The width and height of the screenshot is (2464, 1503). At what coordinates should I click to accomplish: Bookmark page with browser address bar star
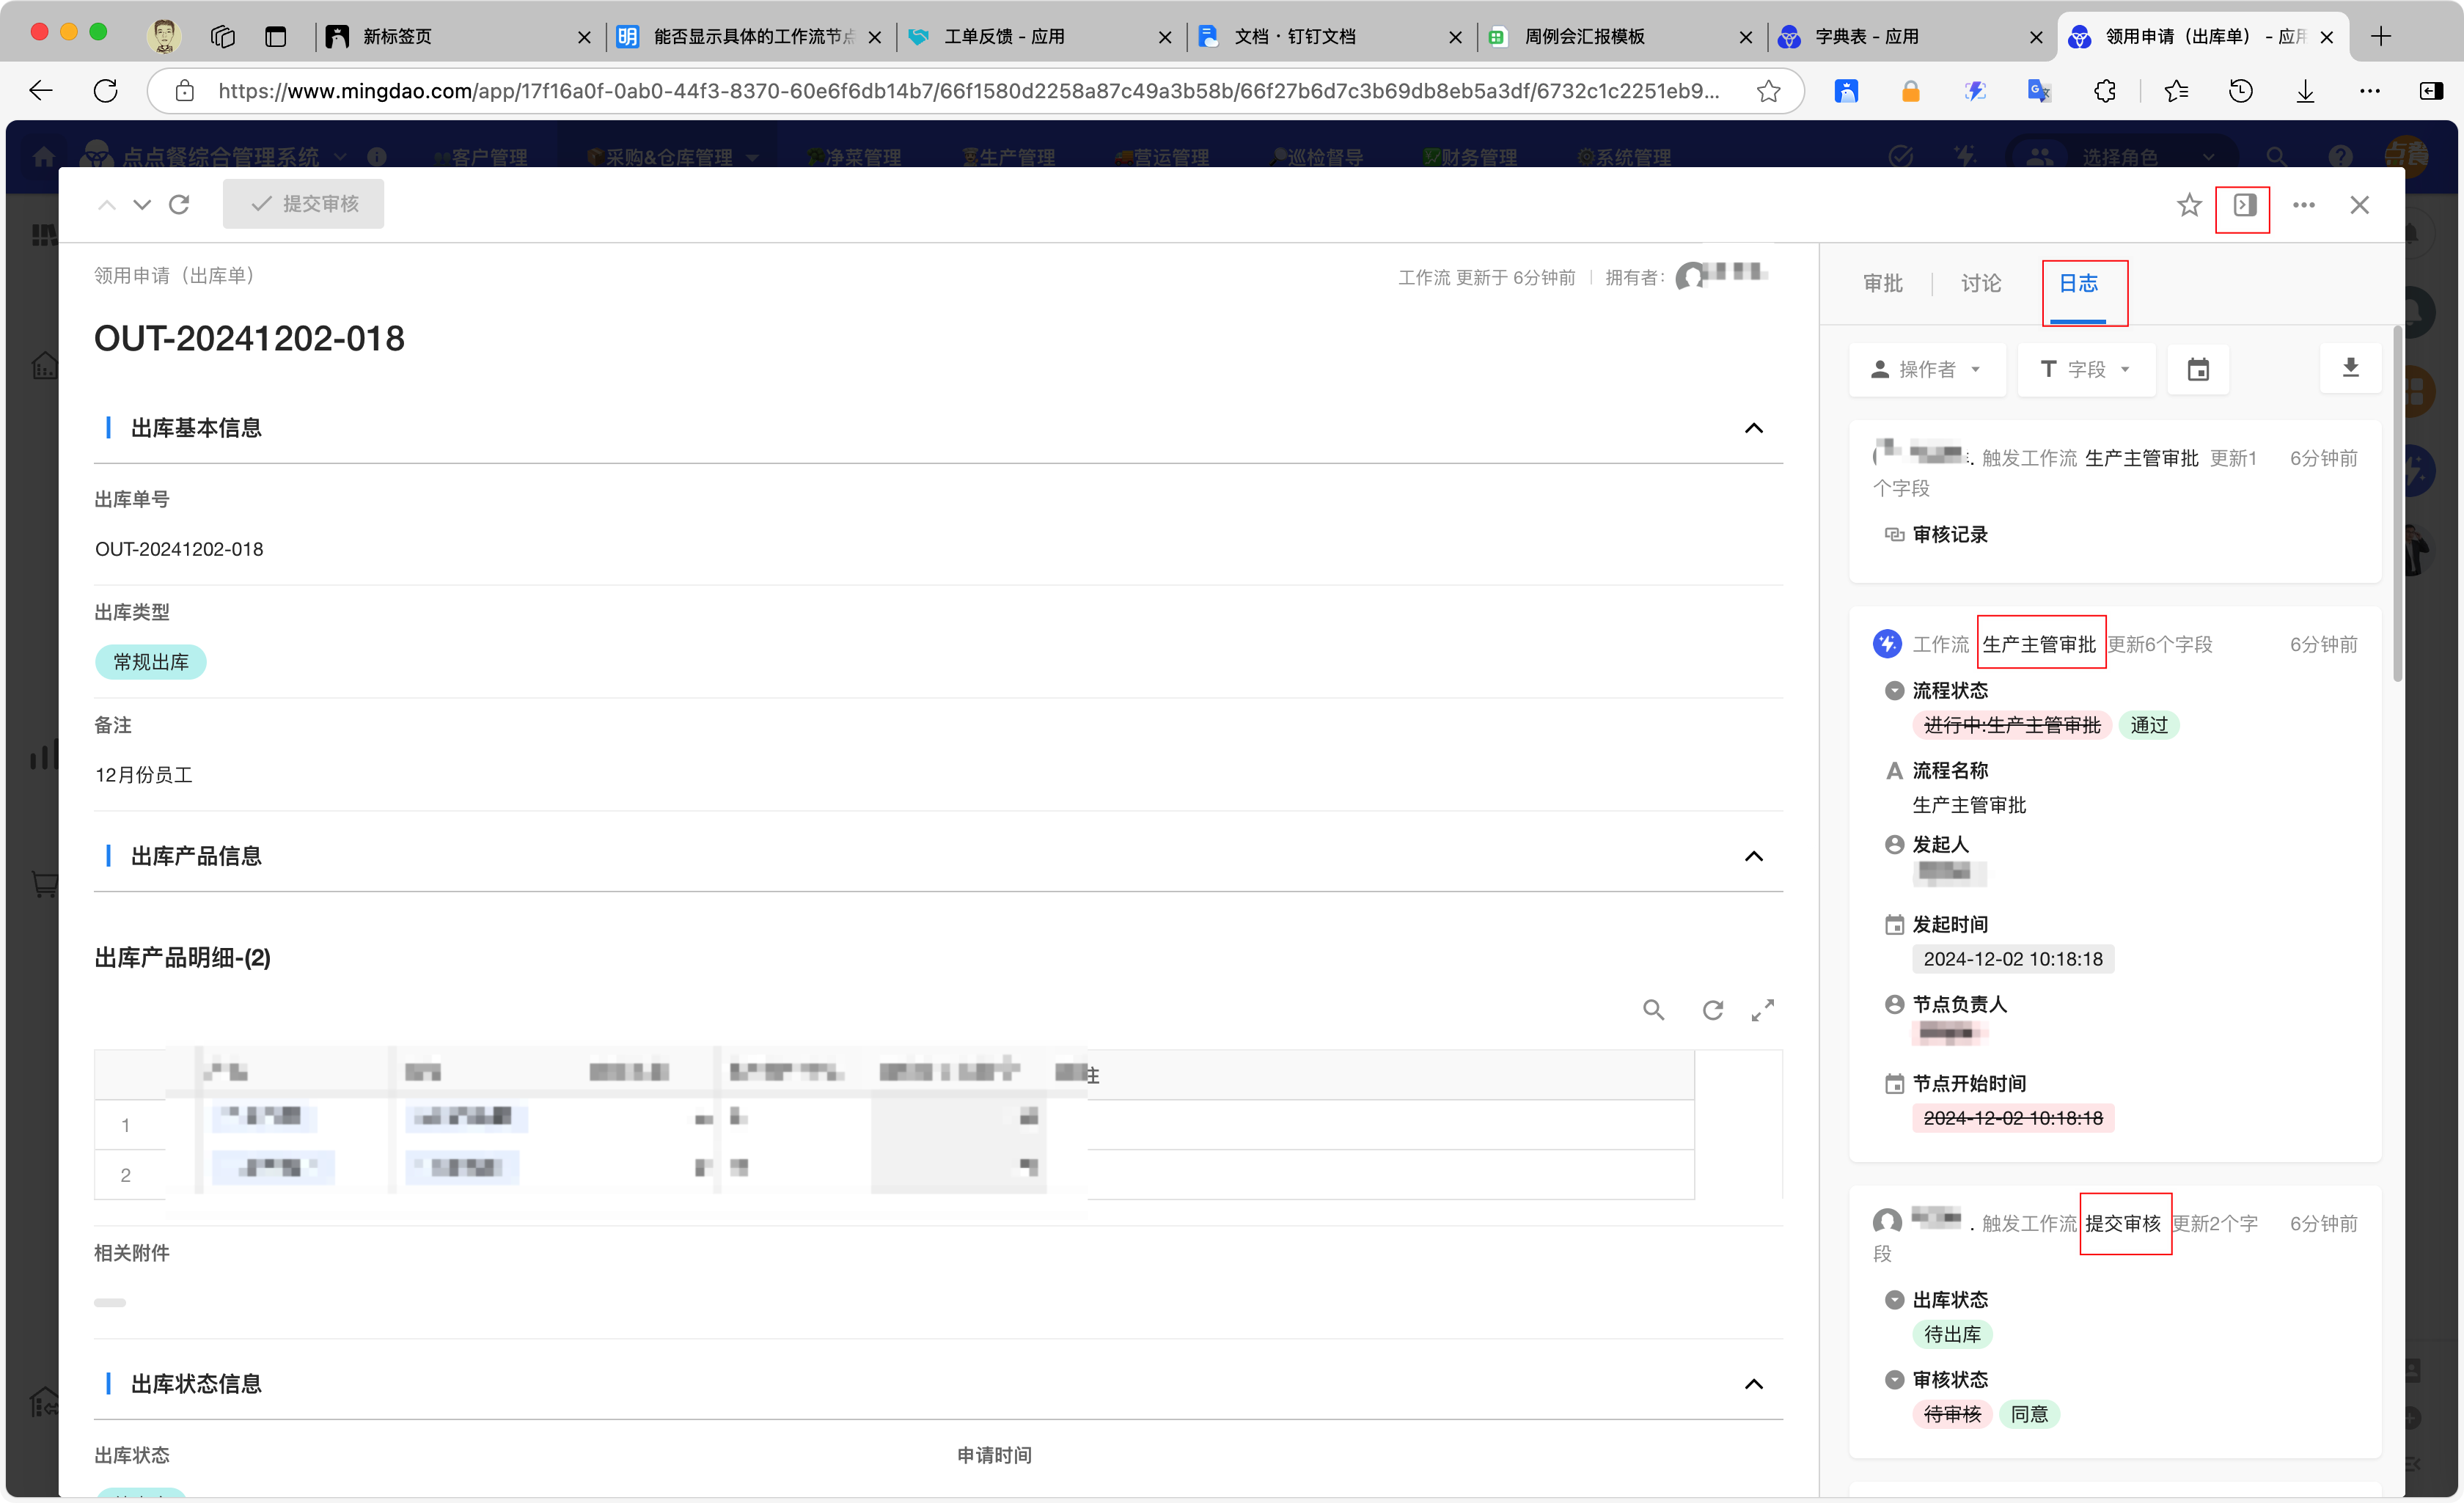point(1768,91)
